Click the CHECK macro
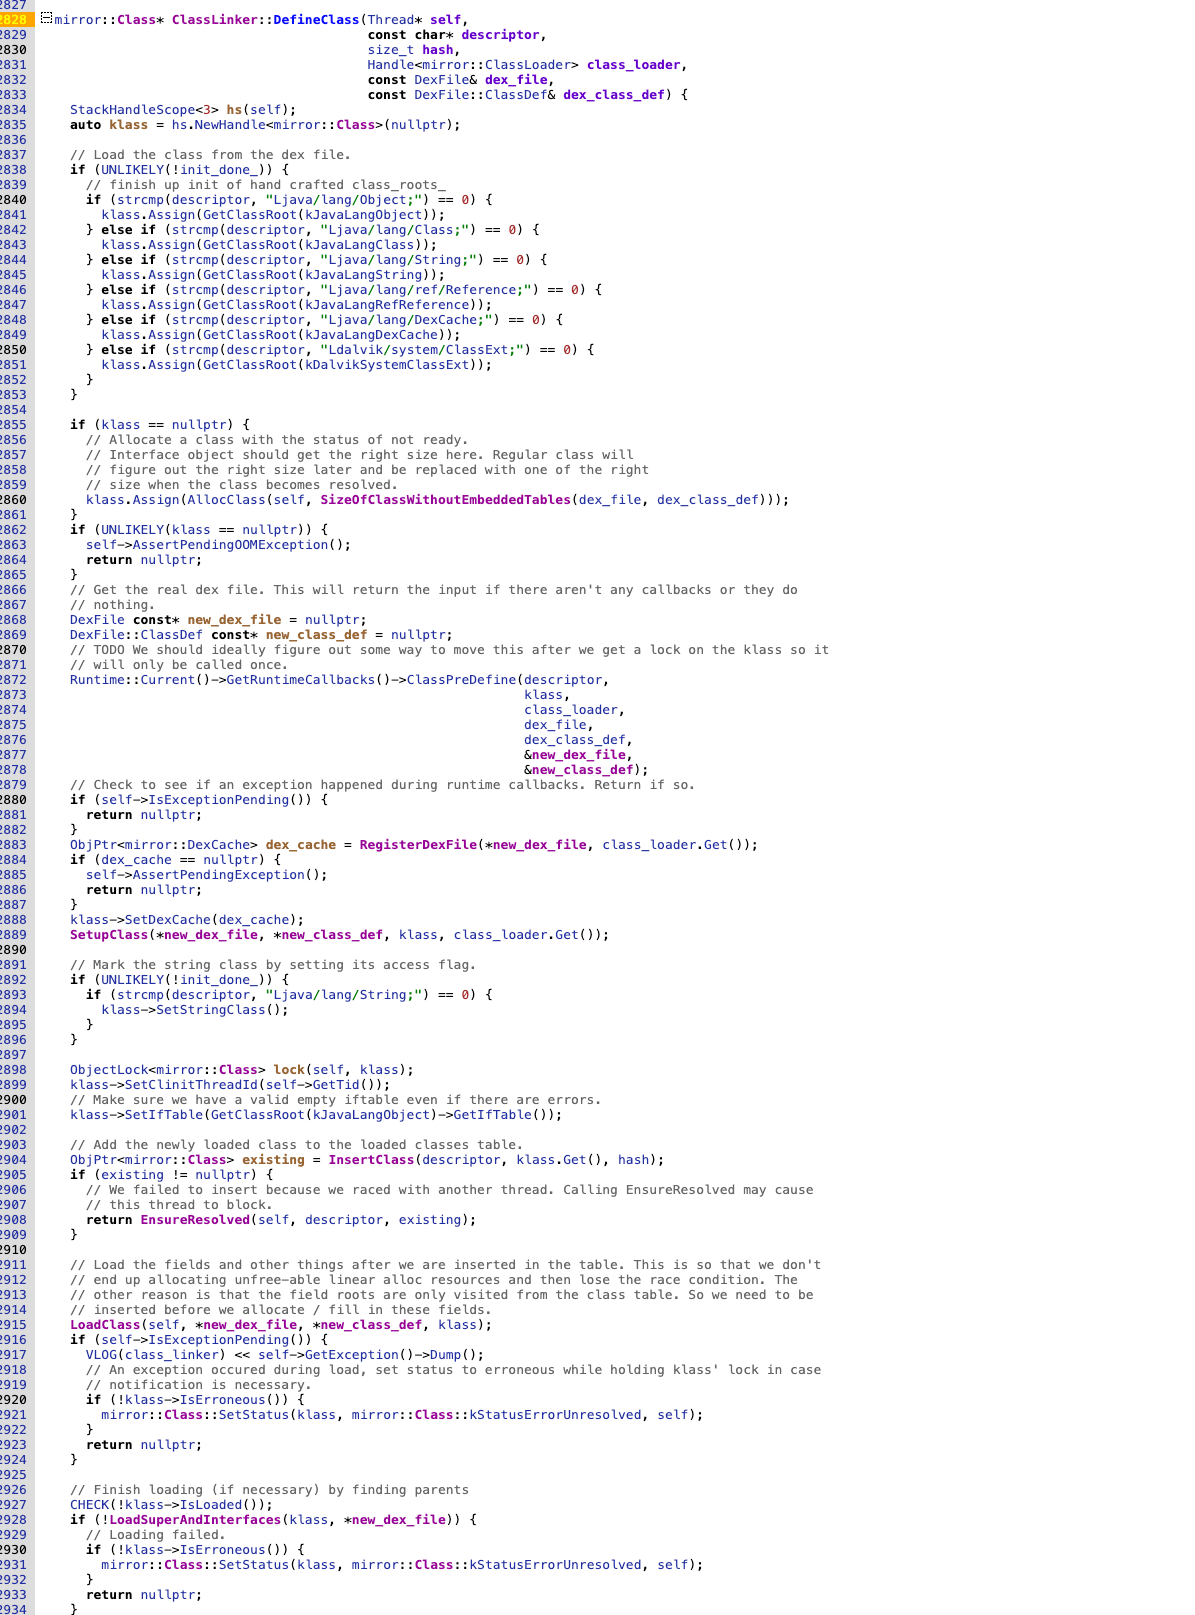 point(90,1504)
